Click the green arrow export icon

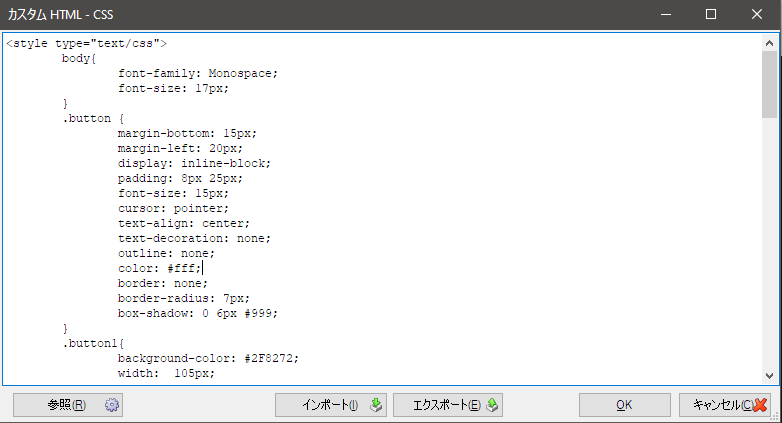(x=492, y=405)
